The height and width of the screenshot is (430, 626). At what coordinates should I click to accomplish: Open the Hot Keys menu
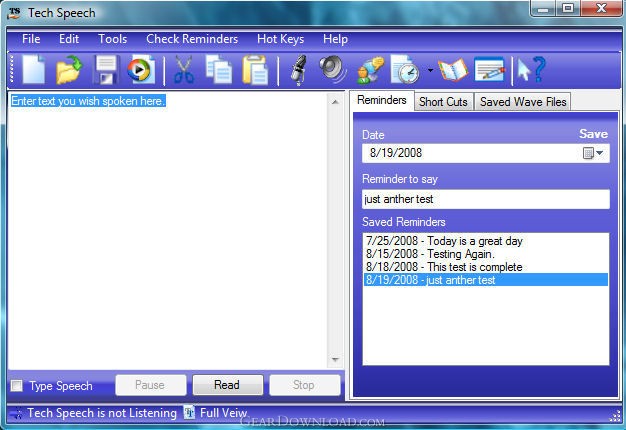[281, 39]
